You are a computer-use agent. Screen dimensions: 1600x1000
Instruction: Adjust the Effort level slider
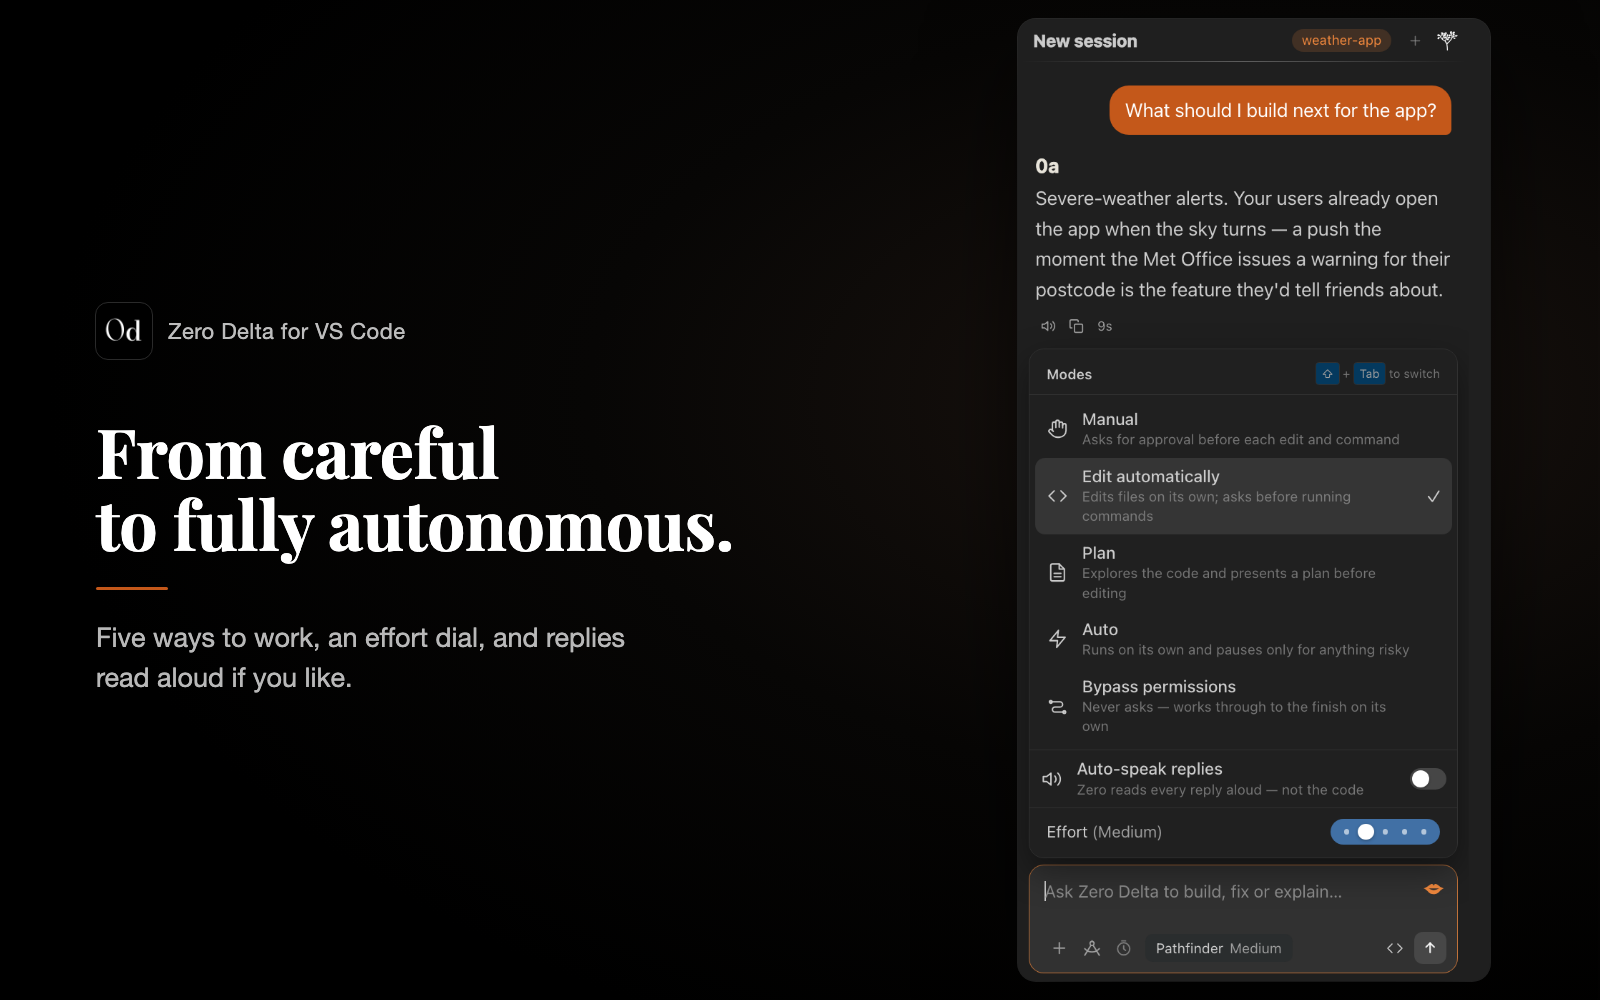click(x=1385, y=832)
